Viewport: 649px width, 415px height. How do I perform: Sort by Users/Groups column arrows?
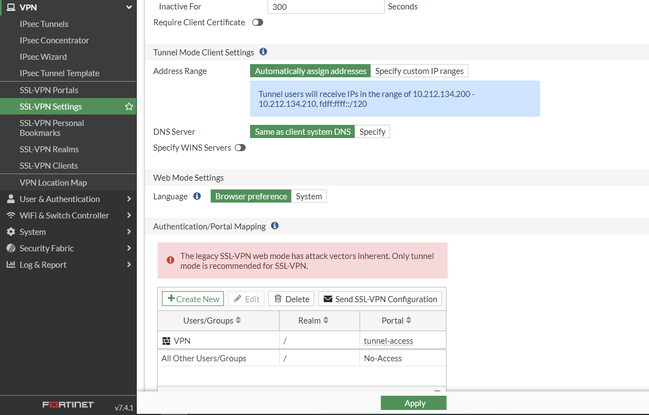click(238, 320)
